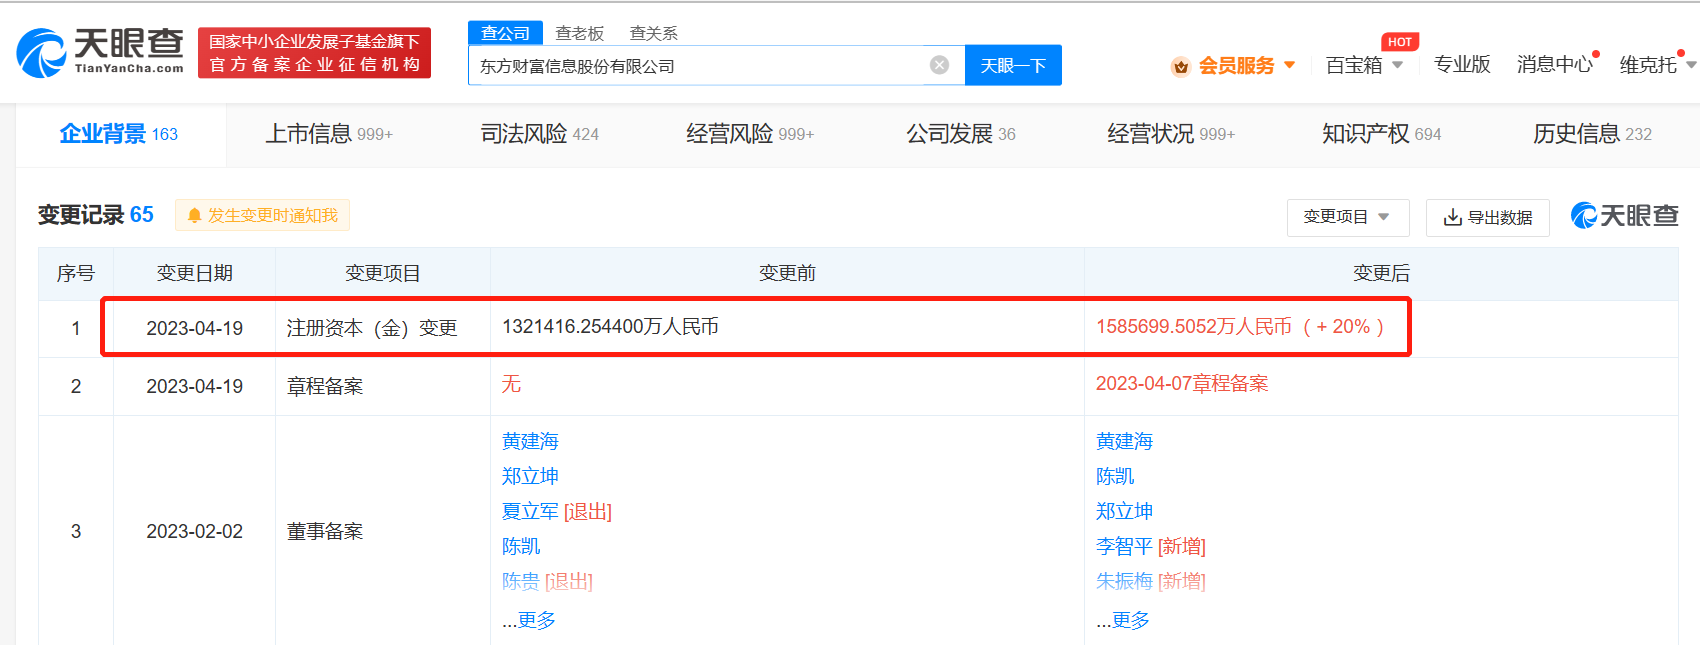Expand ...更多 in 变更前 column
The height and width of the screenshot is (645, 1700).
529,620
